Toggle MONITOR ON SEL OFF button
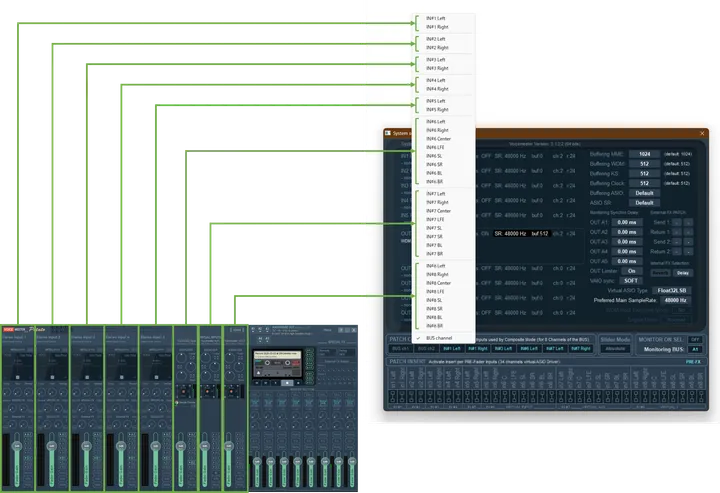The width and height of the screenshot is (720, 493). pyautogui.click(x=695, y=340)
